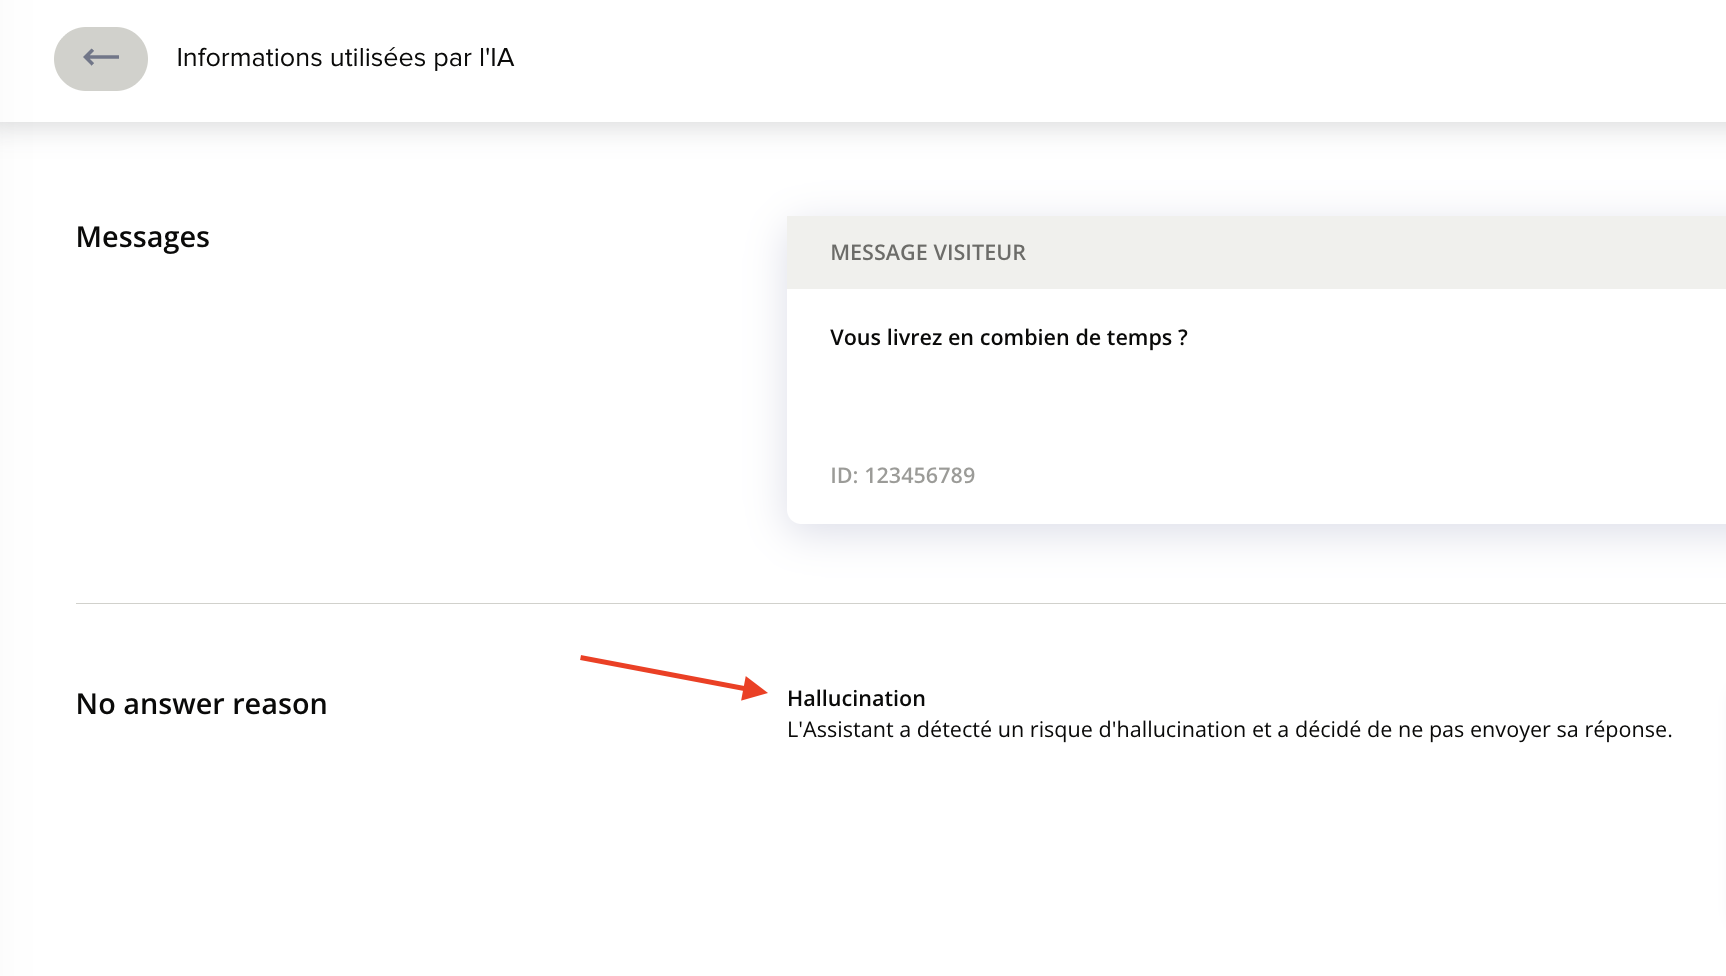
Task: Click "l'IA" in the page title
Action: (496, 58)
